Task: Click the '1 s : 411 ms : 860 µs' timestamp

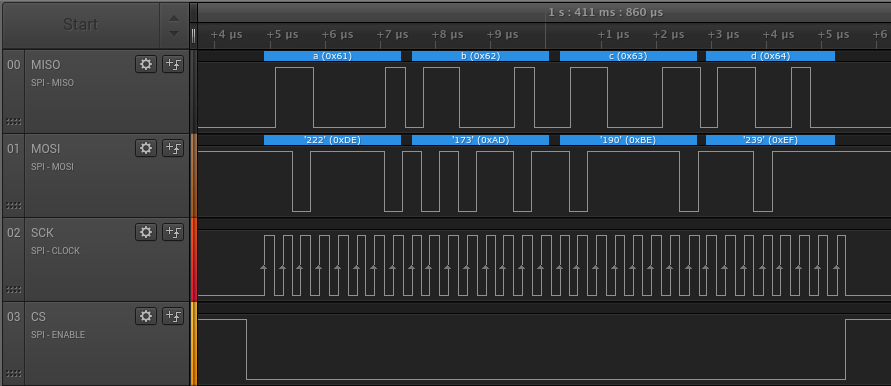Action: coord(606,13)
